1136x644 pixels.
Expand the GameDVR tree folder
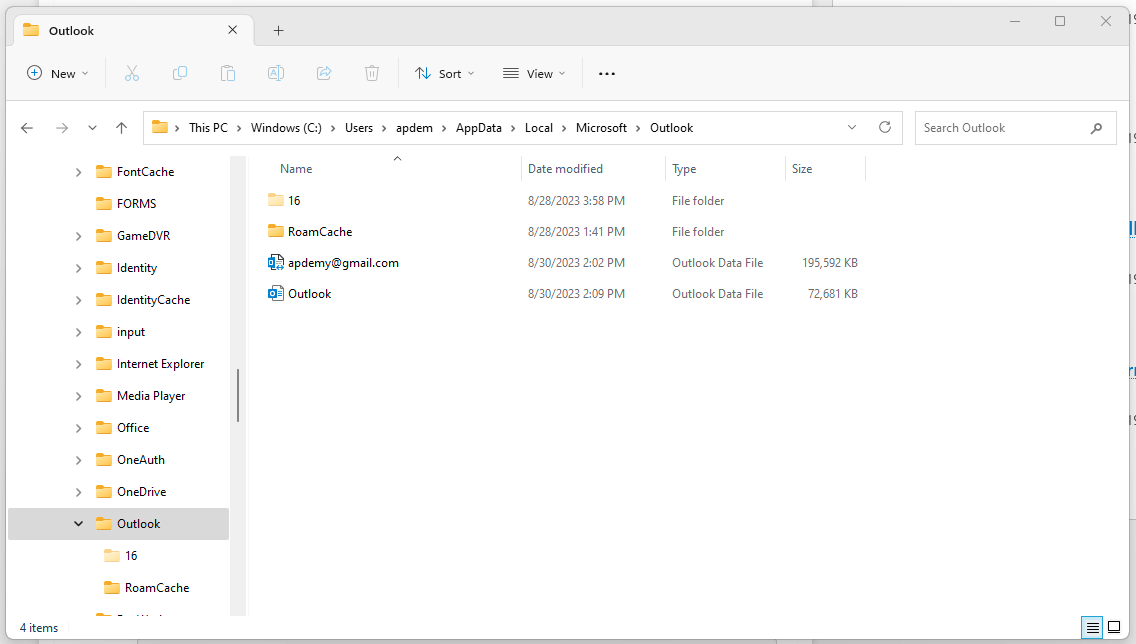78,235
